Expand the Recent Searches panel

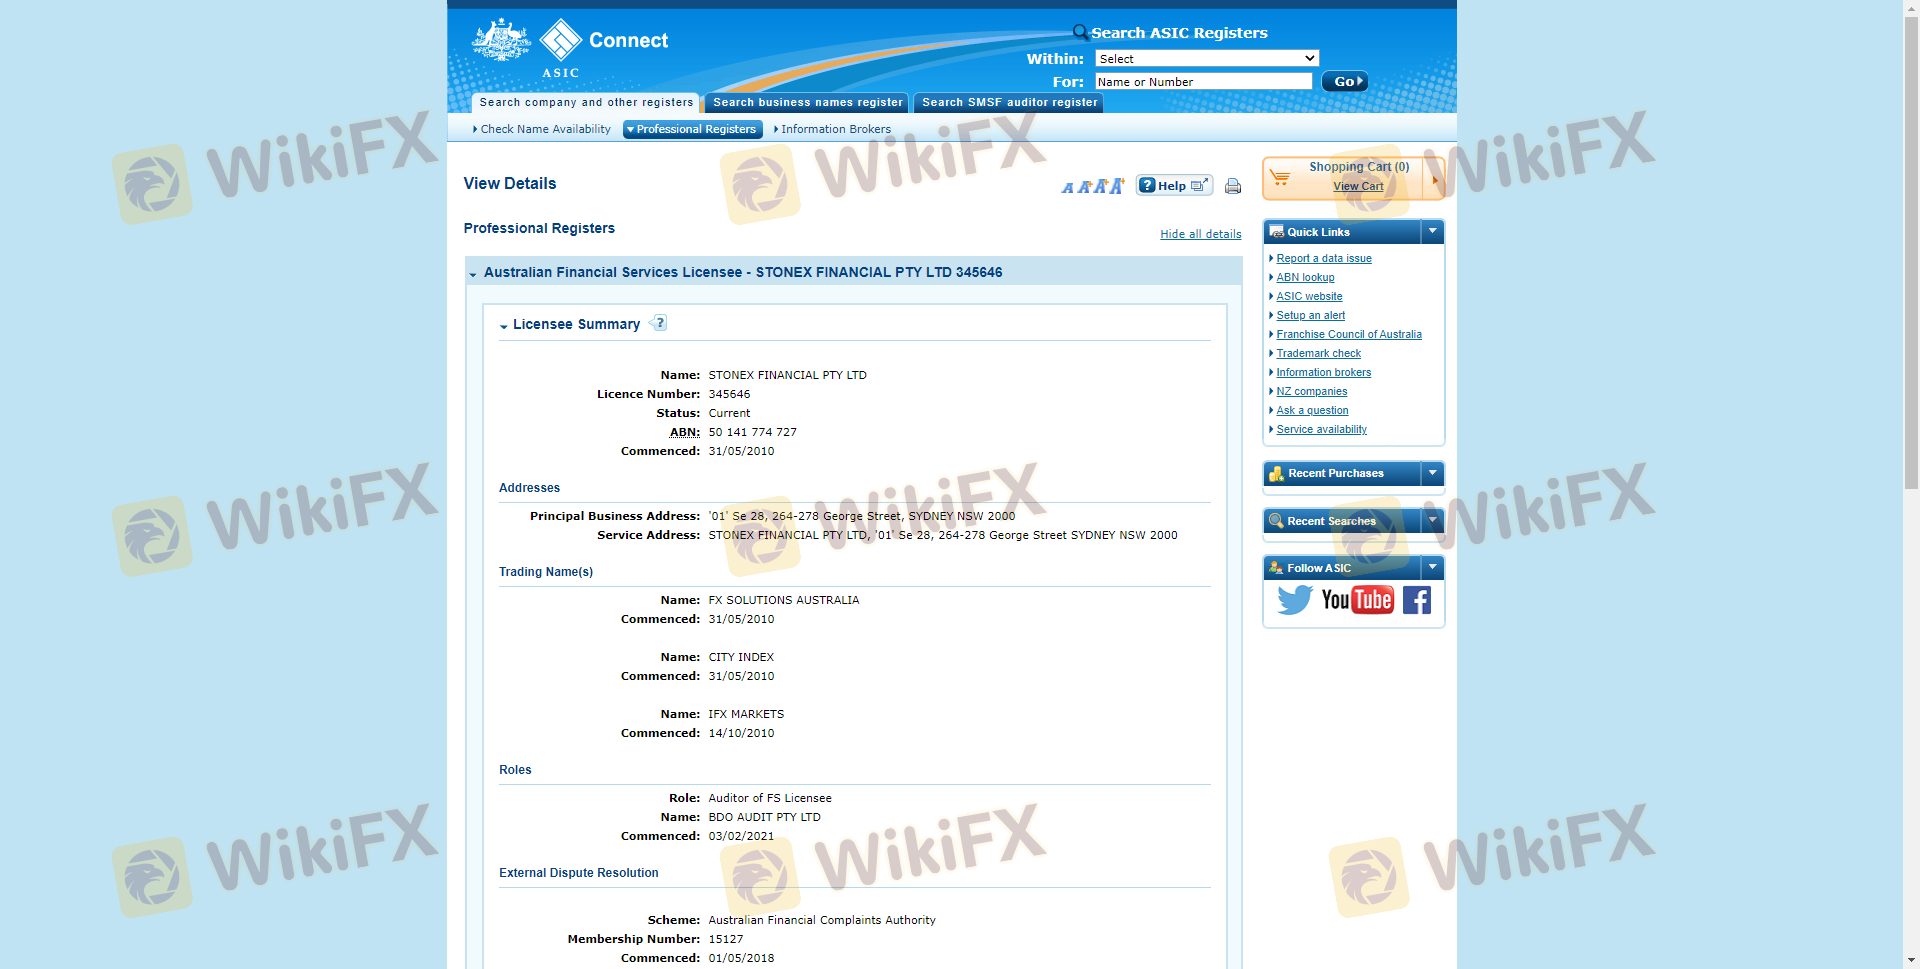click(x=1432, y=520)
